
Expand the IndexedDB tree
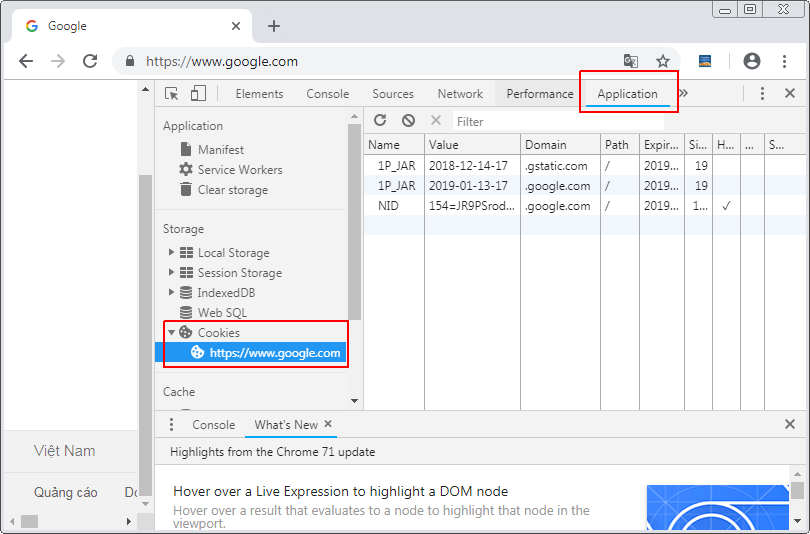click(x=171, y=292)
